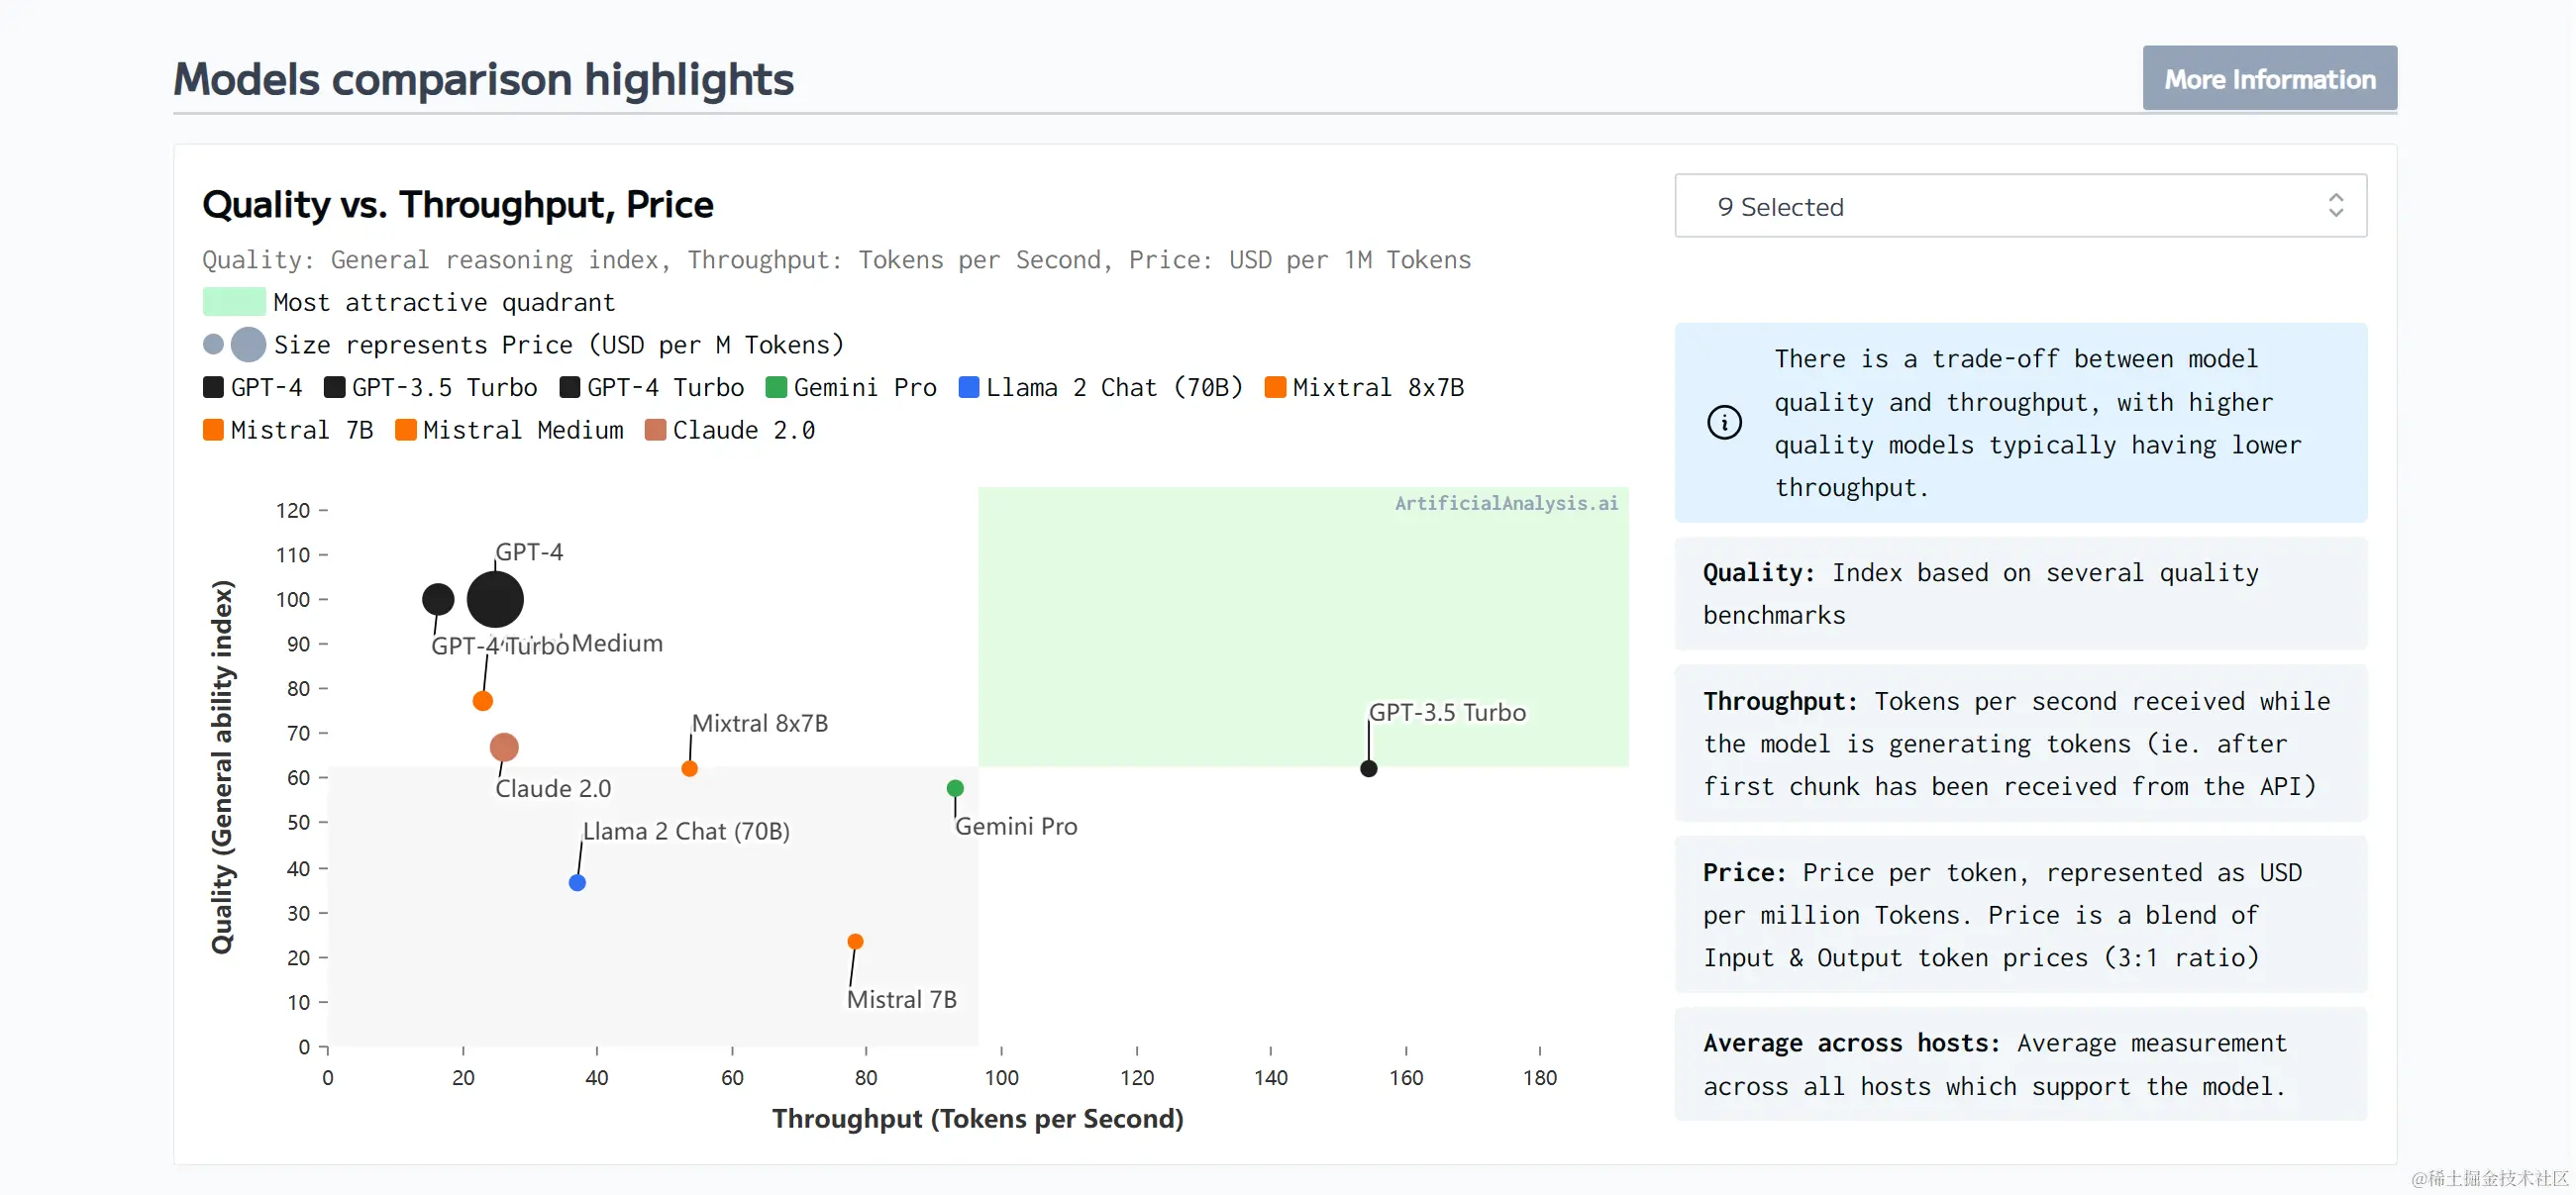2576x1195 pixels.
Task: Click the GPT-4 Turbo legend entry
Action: pyautogui.click(x=664, y=388)
